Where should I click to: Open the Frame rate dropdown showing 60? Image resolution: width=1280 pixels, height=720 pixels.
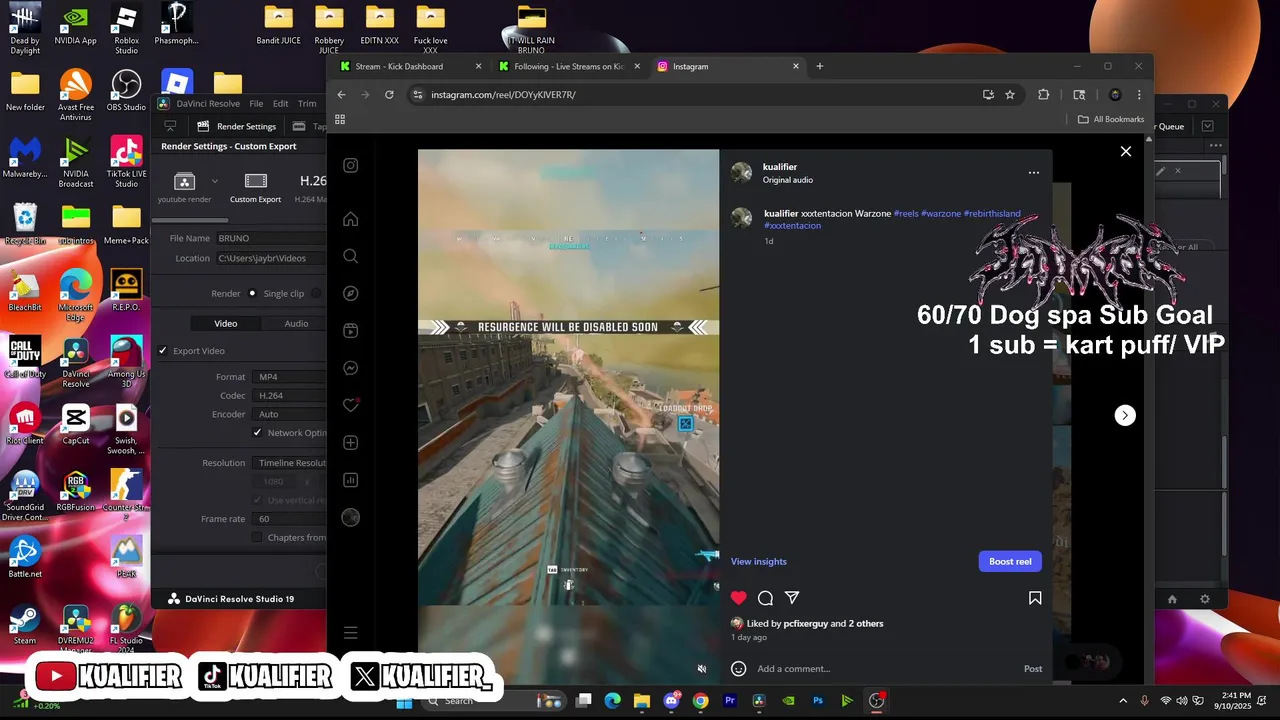(x=290, y=519)
